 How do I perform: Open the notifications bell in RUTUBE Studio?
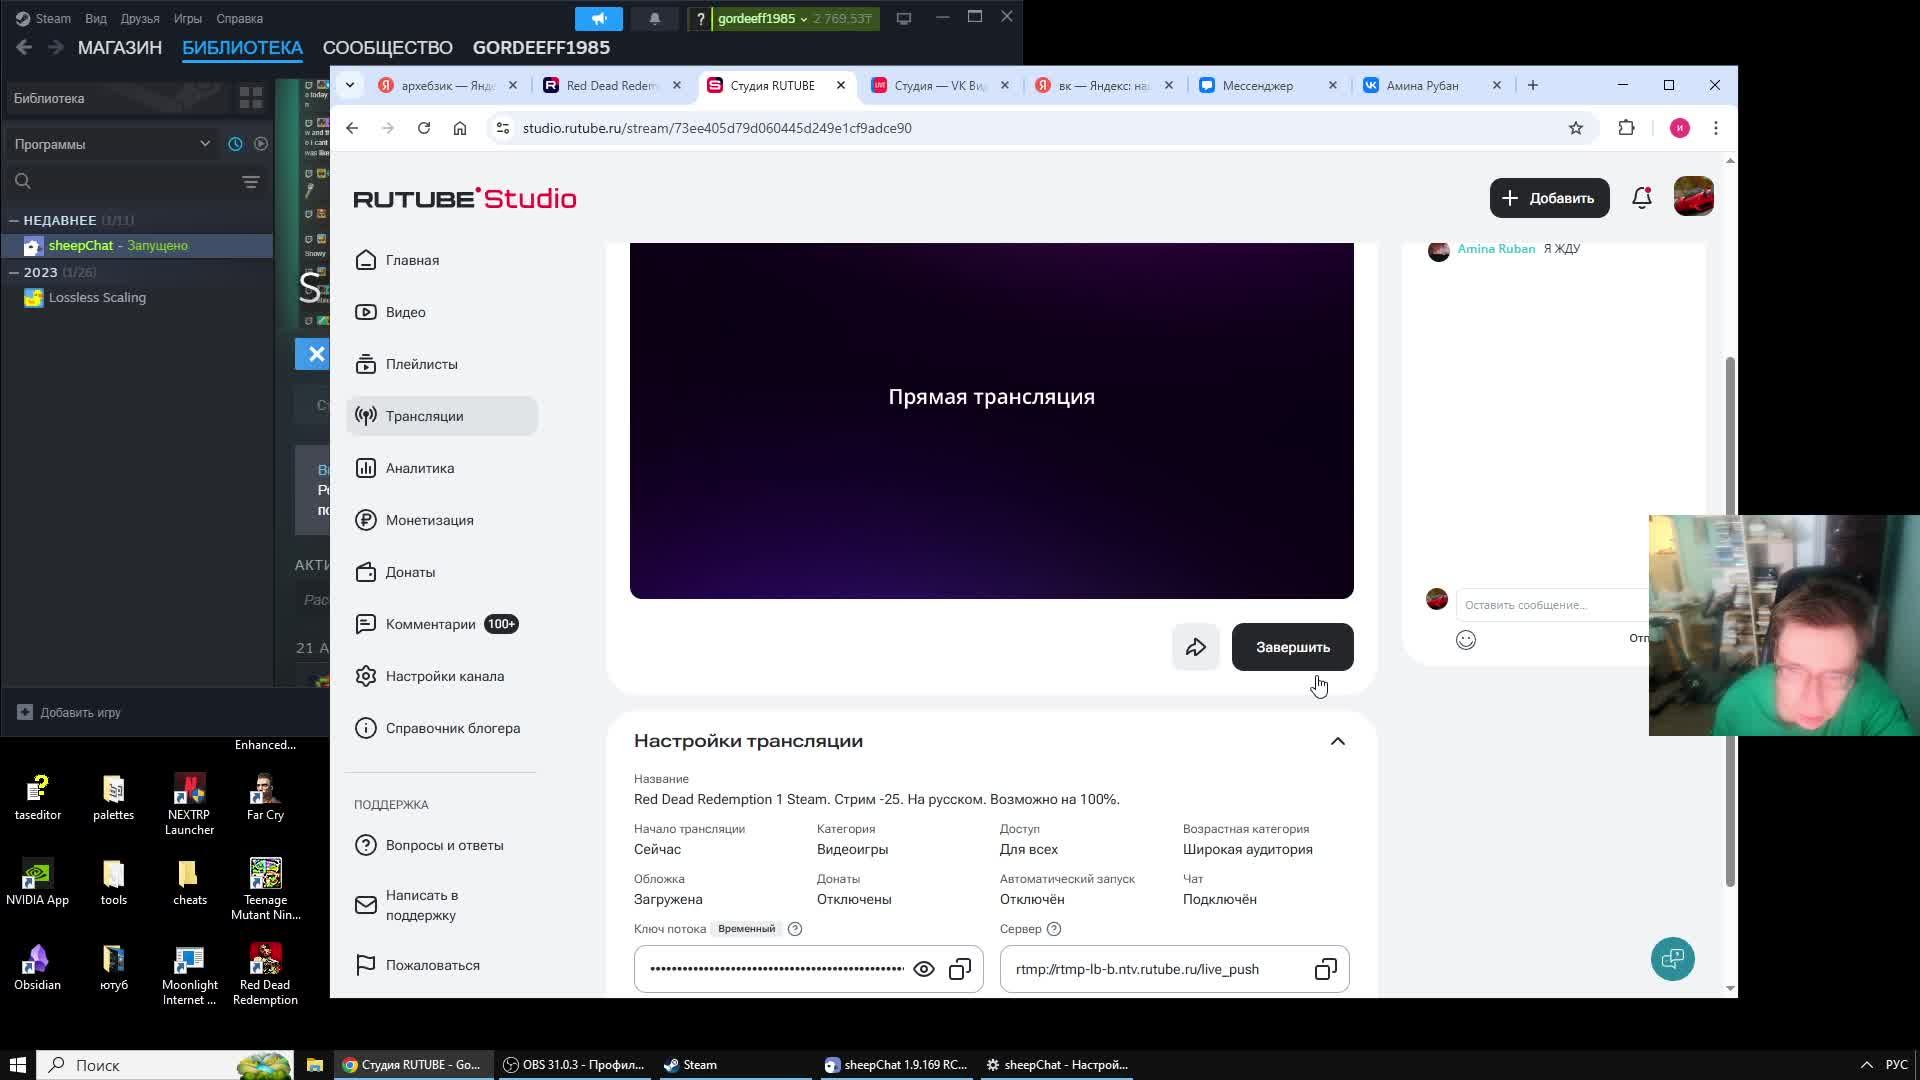1641,198
